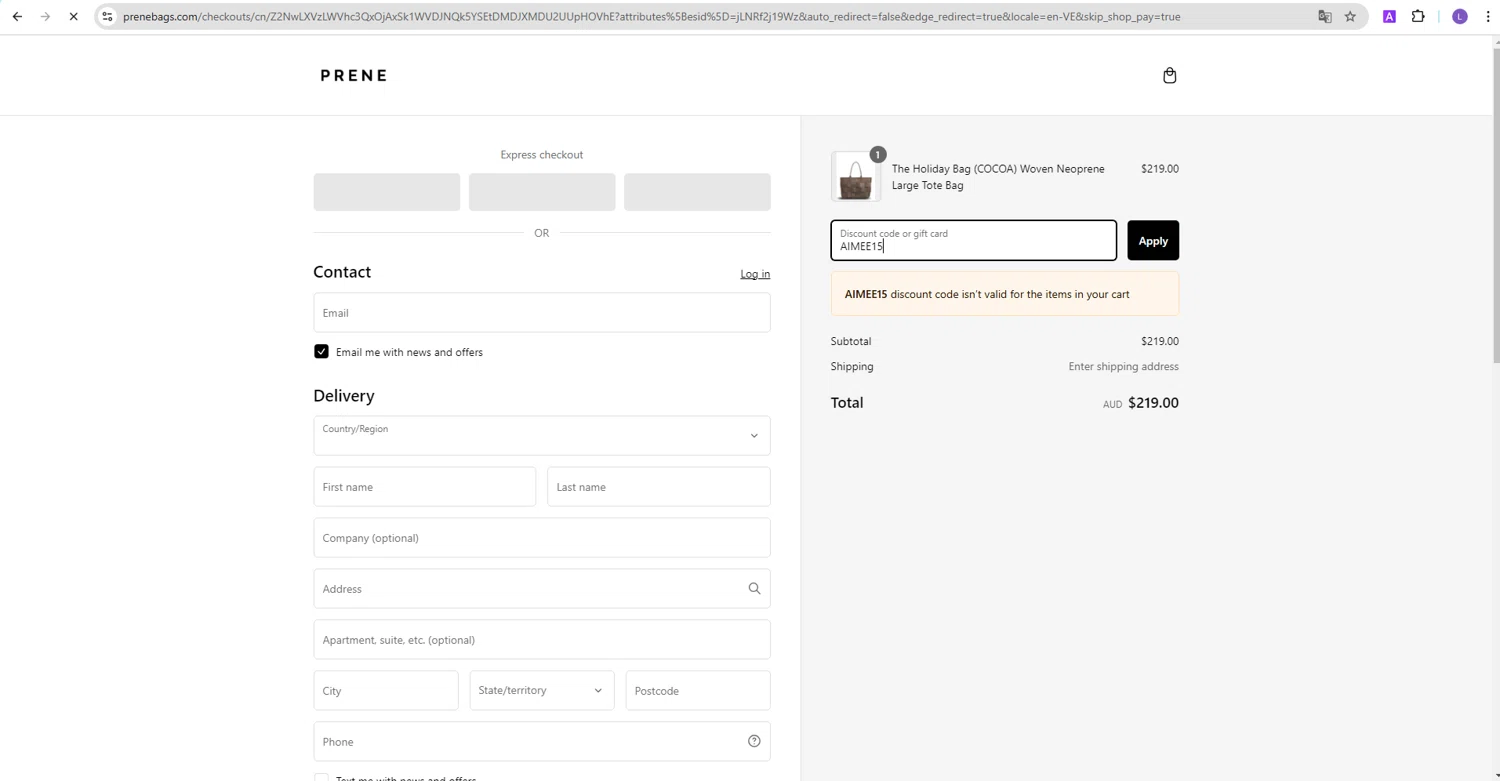Show phone number help question icon
Viewport: 1500px width, 781px height.
coord(754,741)
